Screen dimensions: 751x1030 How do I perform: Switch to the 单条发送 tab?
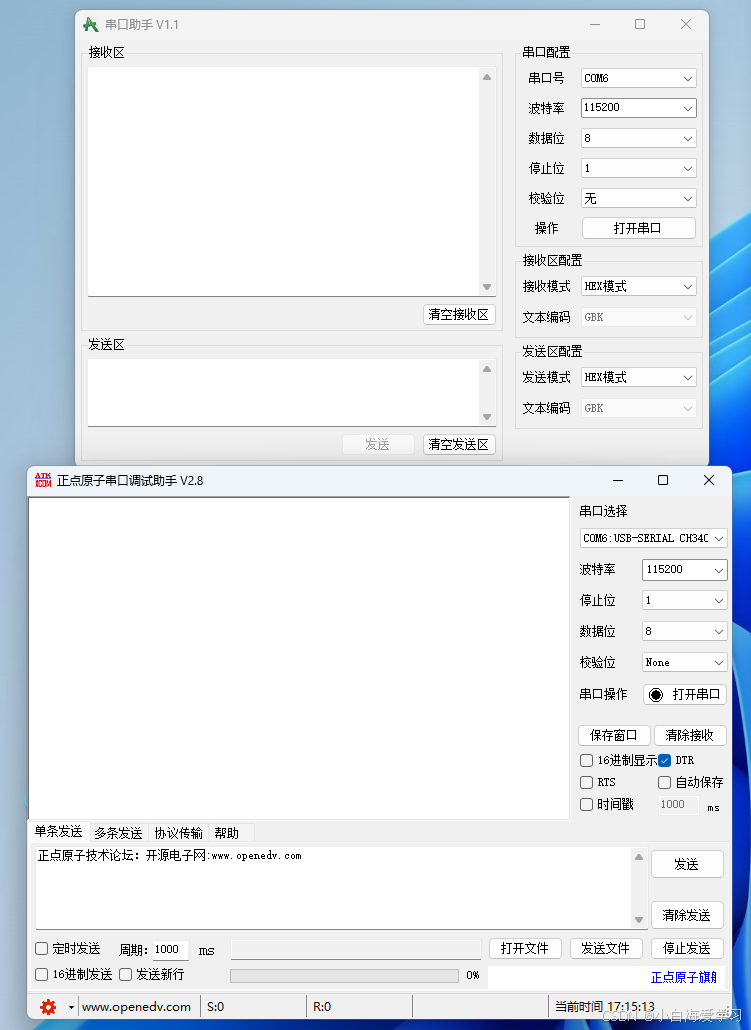click(58, 832)
